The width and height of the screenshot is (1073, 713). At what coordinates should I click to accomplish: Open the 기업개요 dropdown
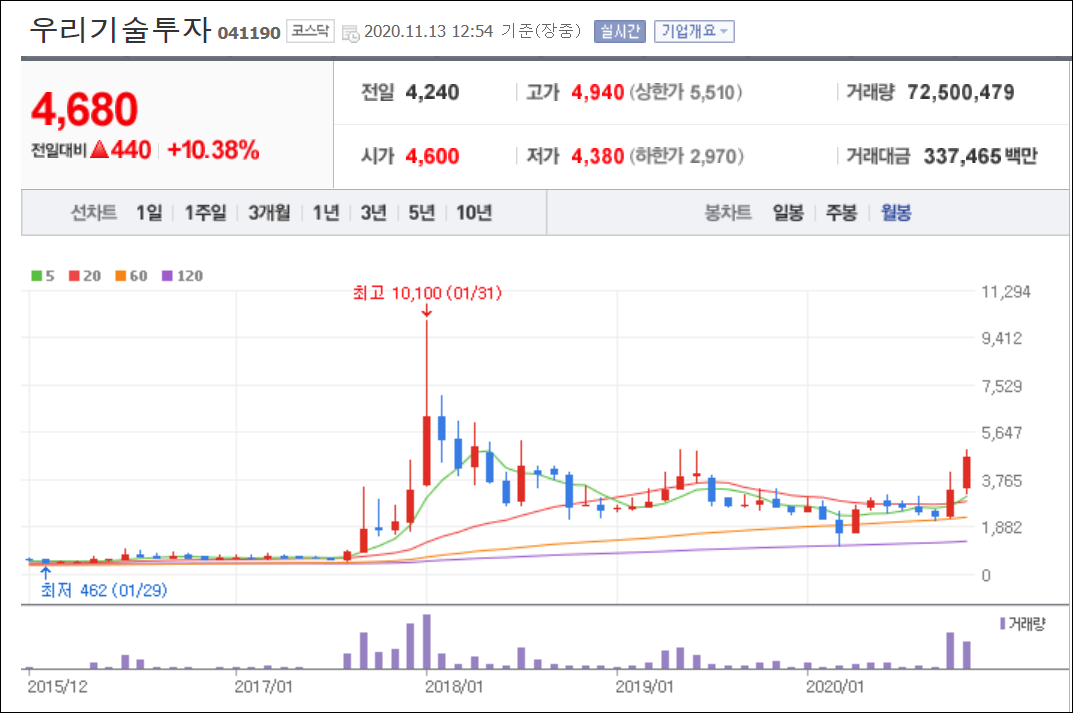[694, 31]
